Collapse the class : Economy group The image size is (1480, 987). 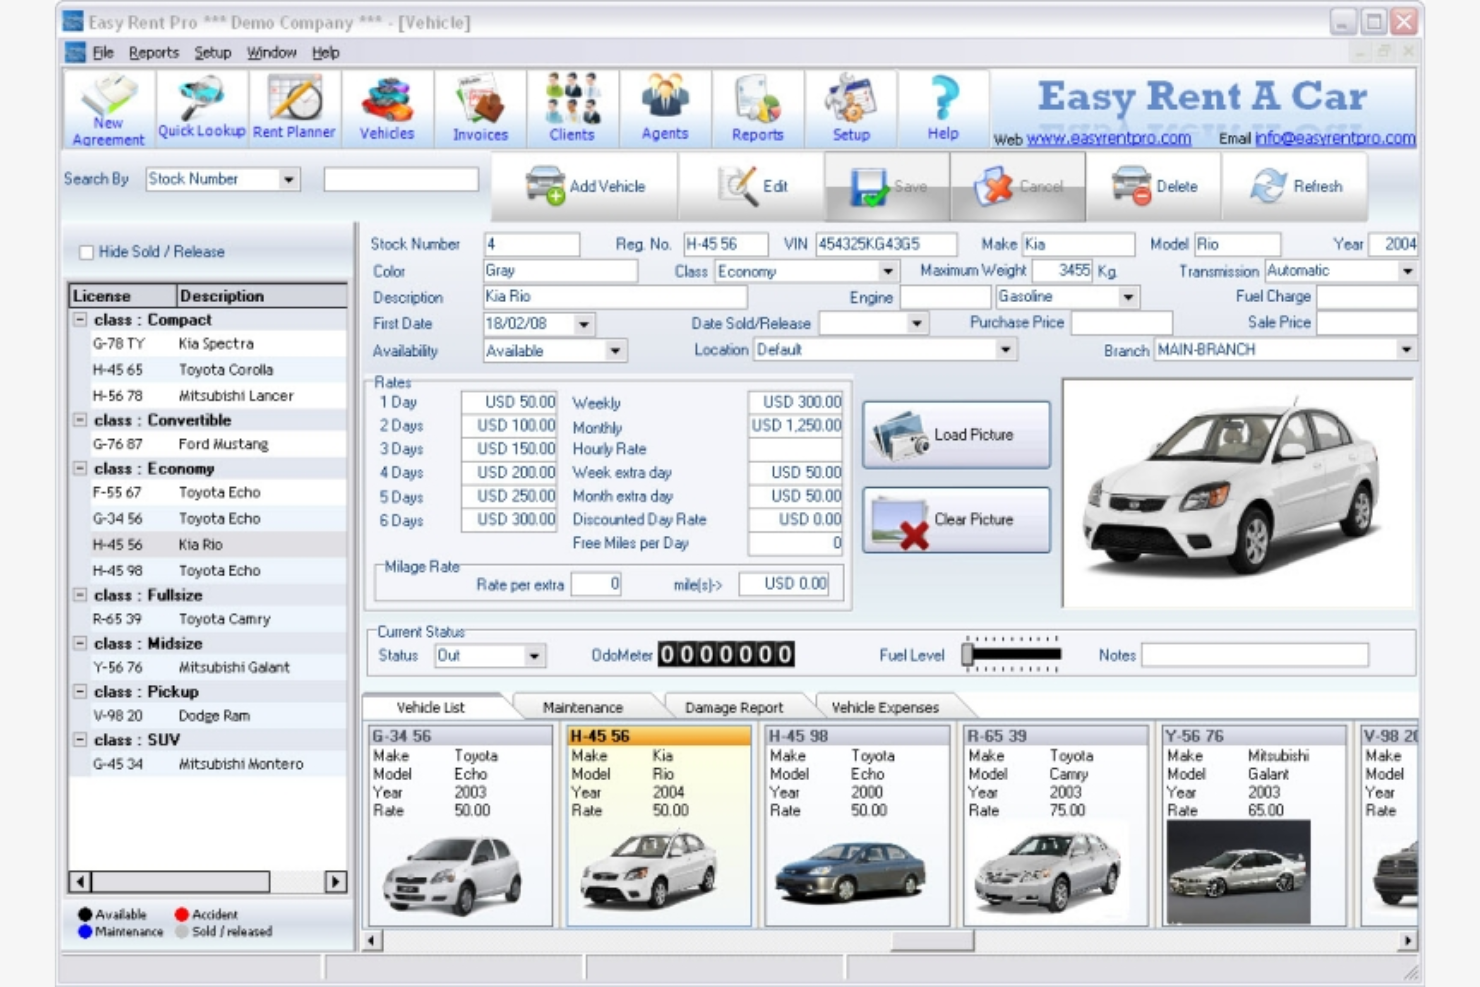tap(82, 466)
